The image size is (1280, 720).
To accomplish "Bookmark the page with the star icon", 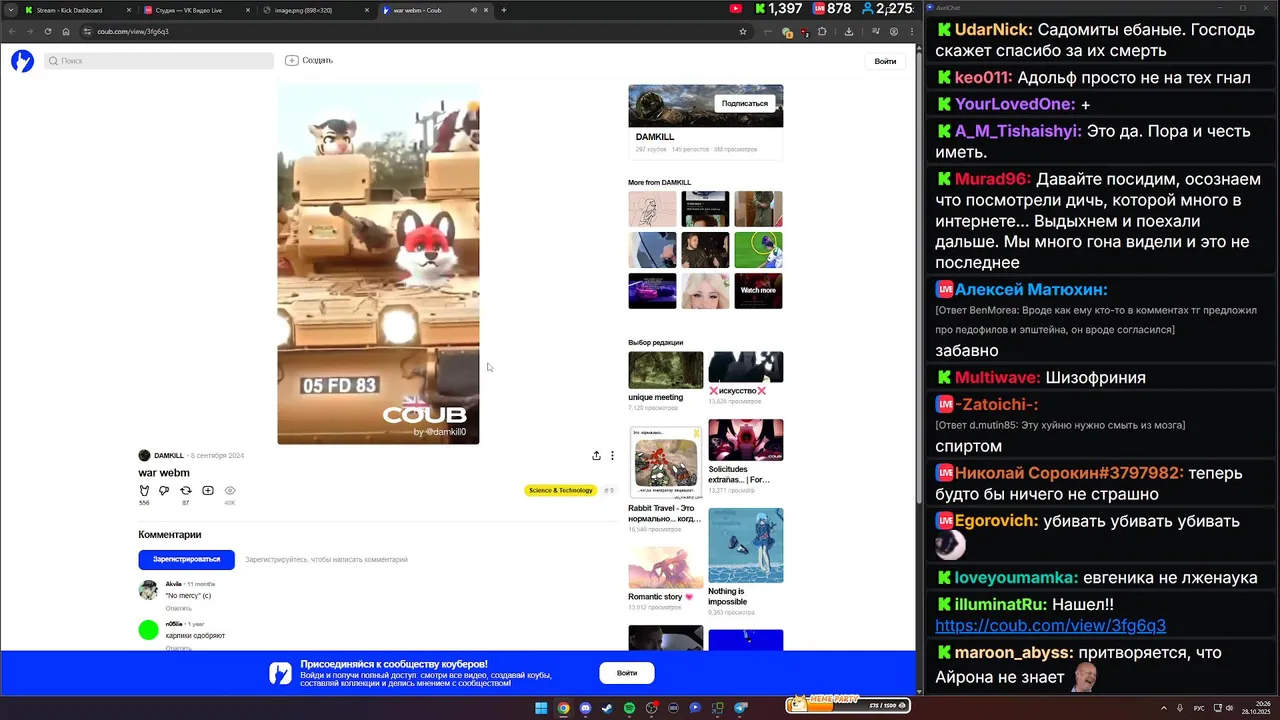I will [x=743, y=31].
